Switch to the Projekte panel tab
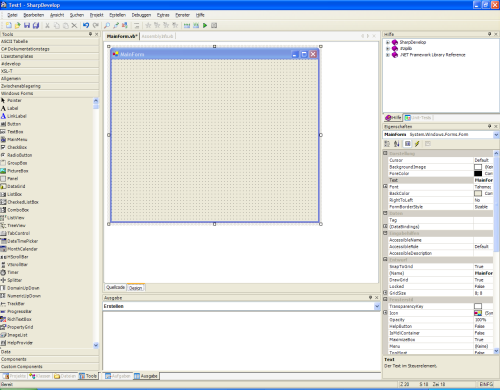The height and width of the screenshot is (390, 500). click(x=15, y=376)
